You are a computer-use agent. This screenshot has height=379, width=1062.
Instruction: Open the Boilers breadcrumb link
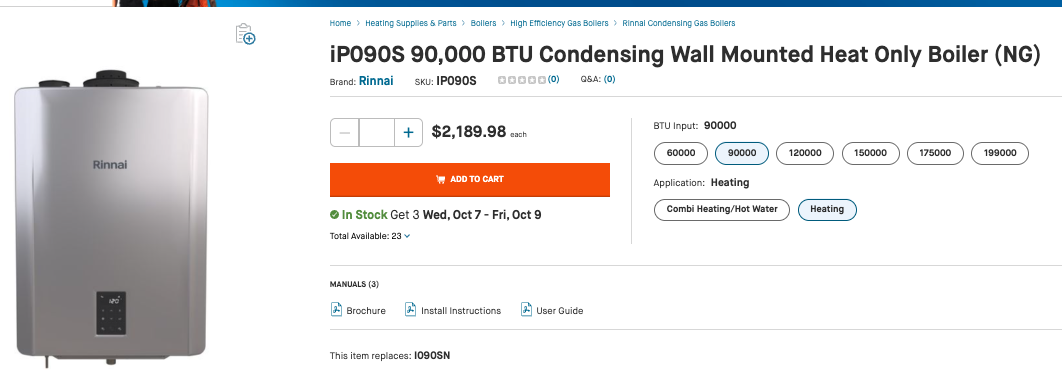484,23
